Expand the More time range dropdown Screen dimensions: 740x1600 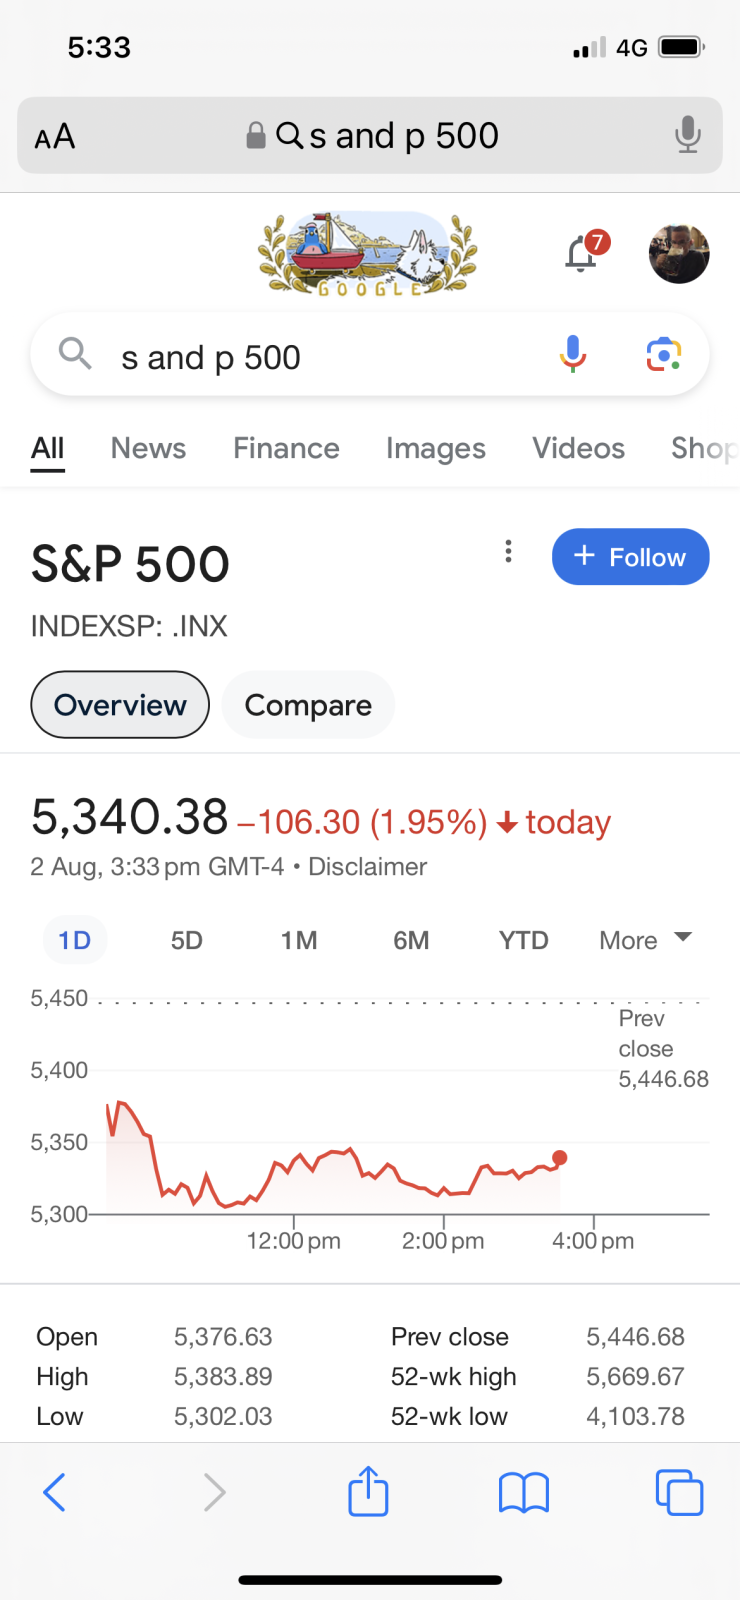[645, 940]
